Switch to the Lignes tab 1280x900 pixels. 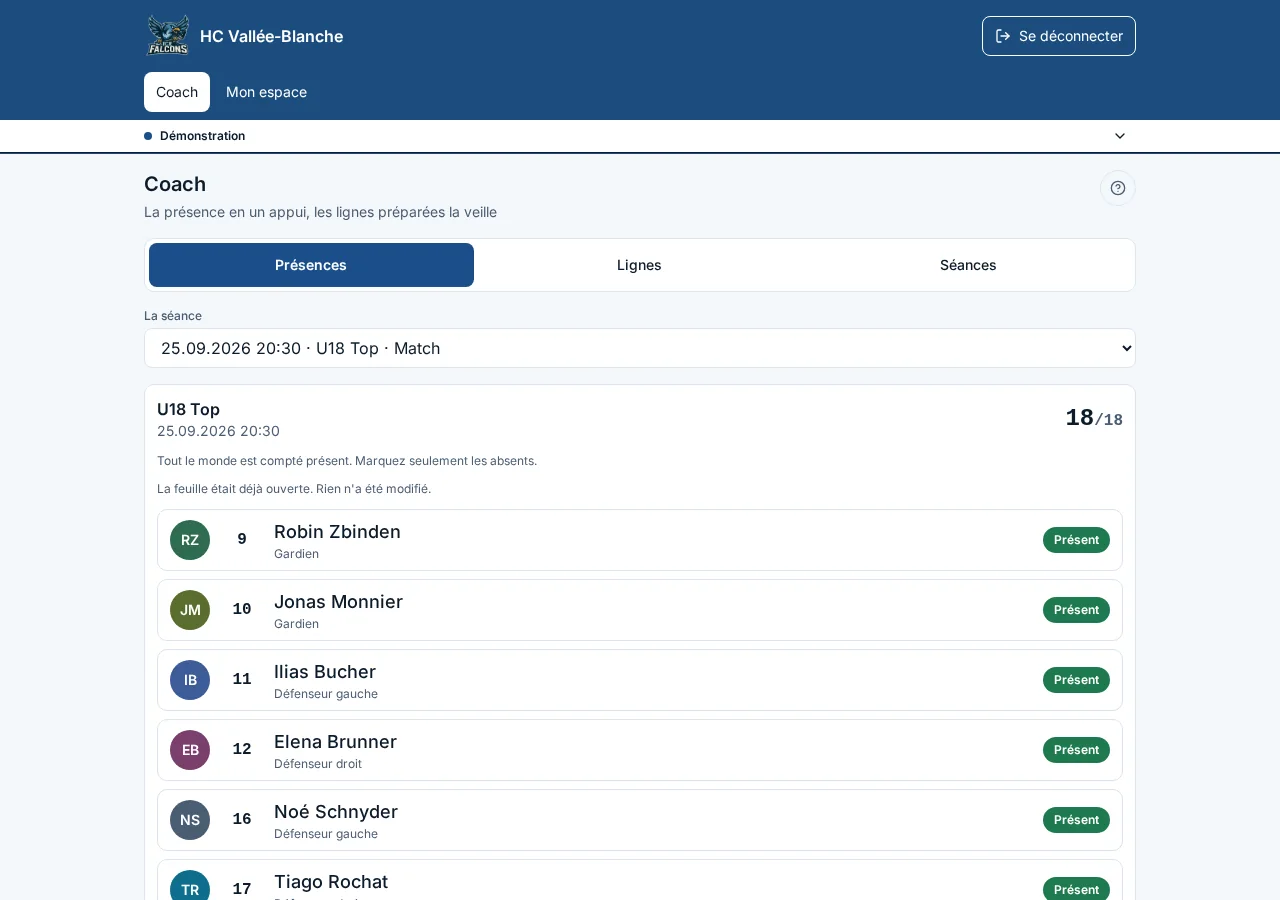639,265
